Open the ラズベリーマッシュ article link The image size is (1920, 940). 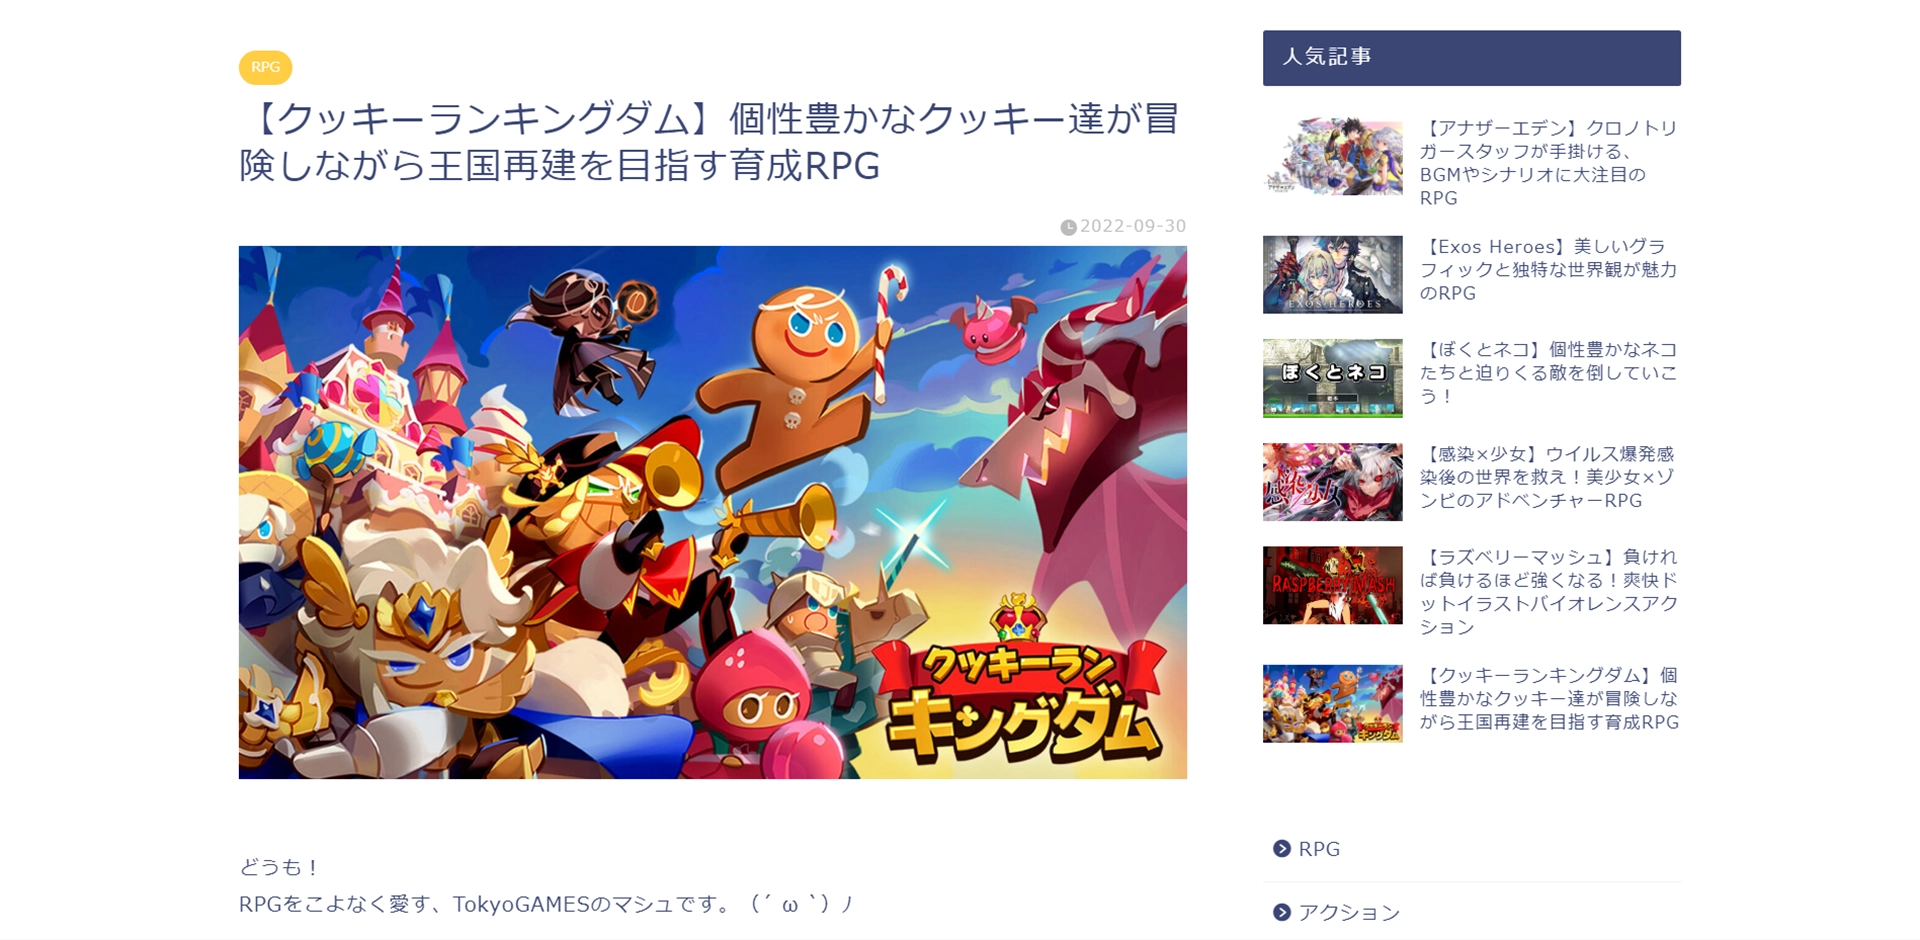click(1548, 592)
